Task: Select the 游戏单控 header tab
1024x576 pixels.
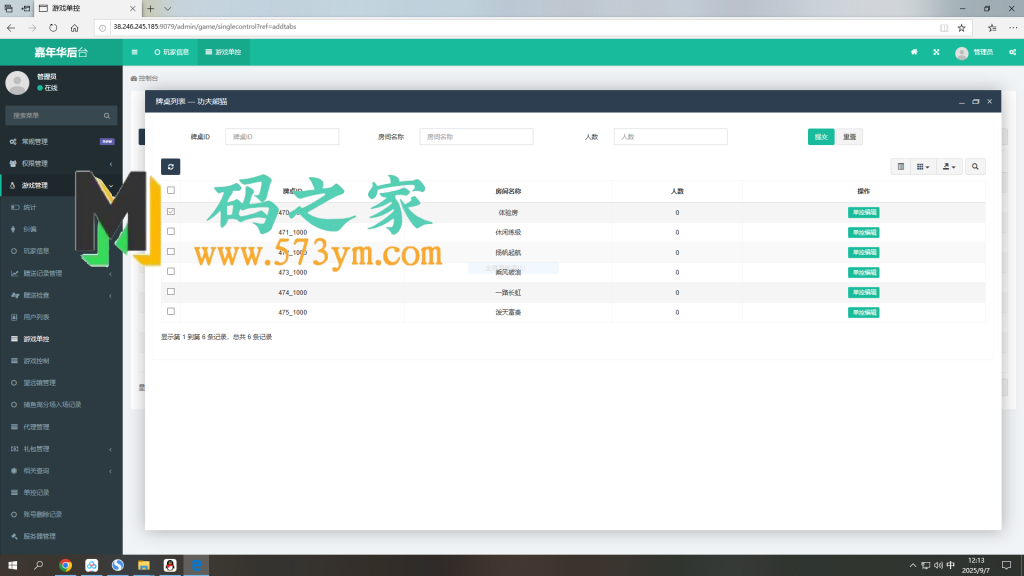Action: click(223, 52)
